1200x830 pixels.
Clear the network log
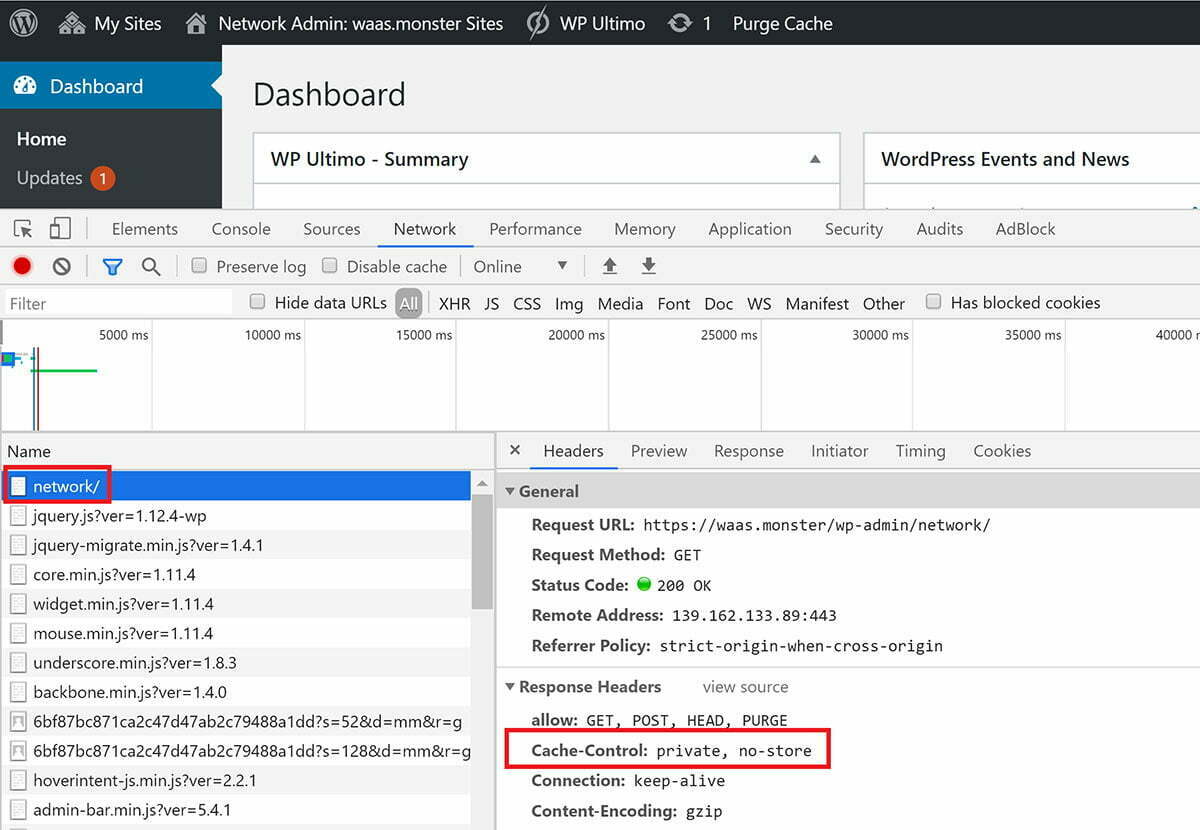(x=62, y=266)
